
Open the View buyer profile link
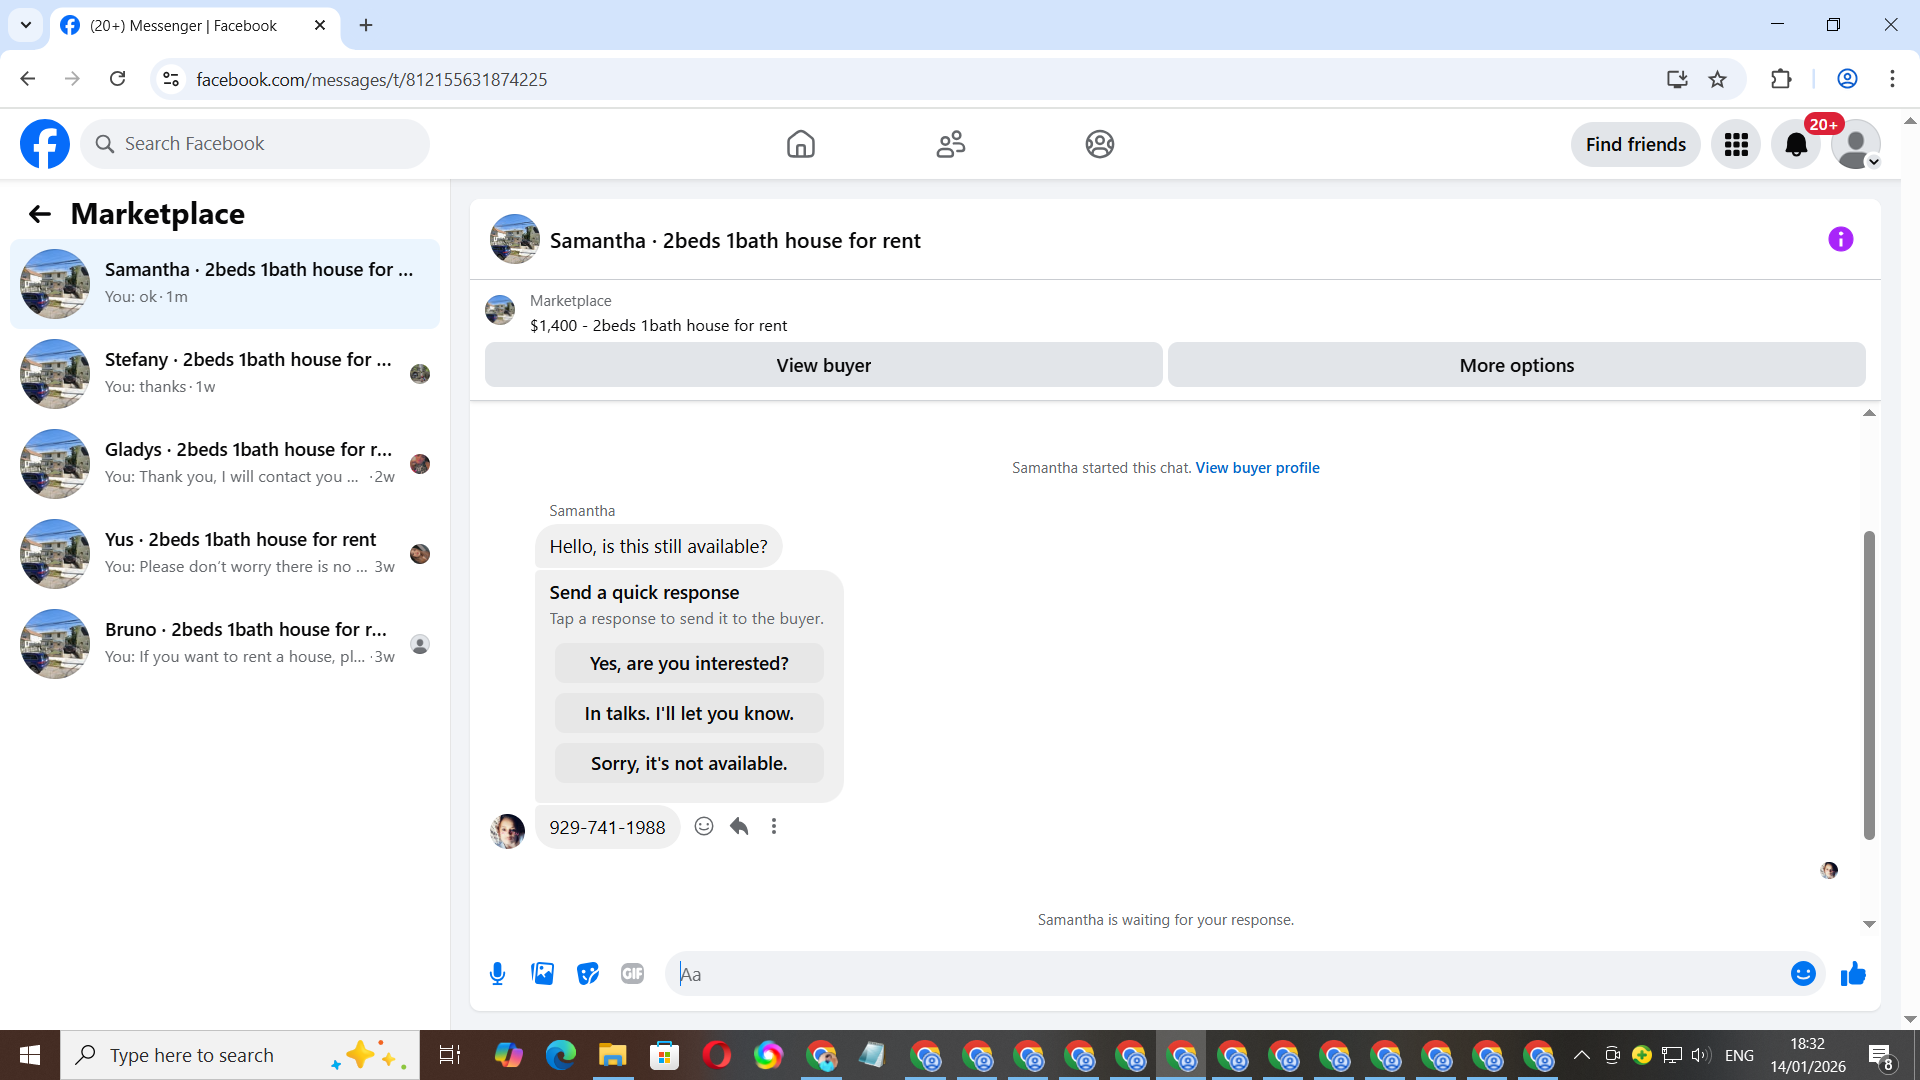pyautogui.click(x=1257, y=467)
